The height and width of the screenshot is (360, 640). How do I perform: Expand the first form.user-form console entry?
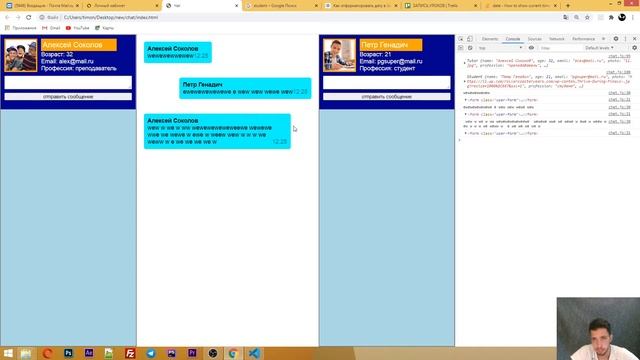pos(465,100)
